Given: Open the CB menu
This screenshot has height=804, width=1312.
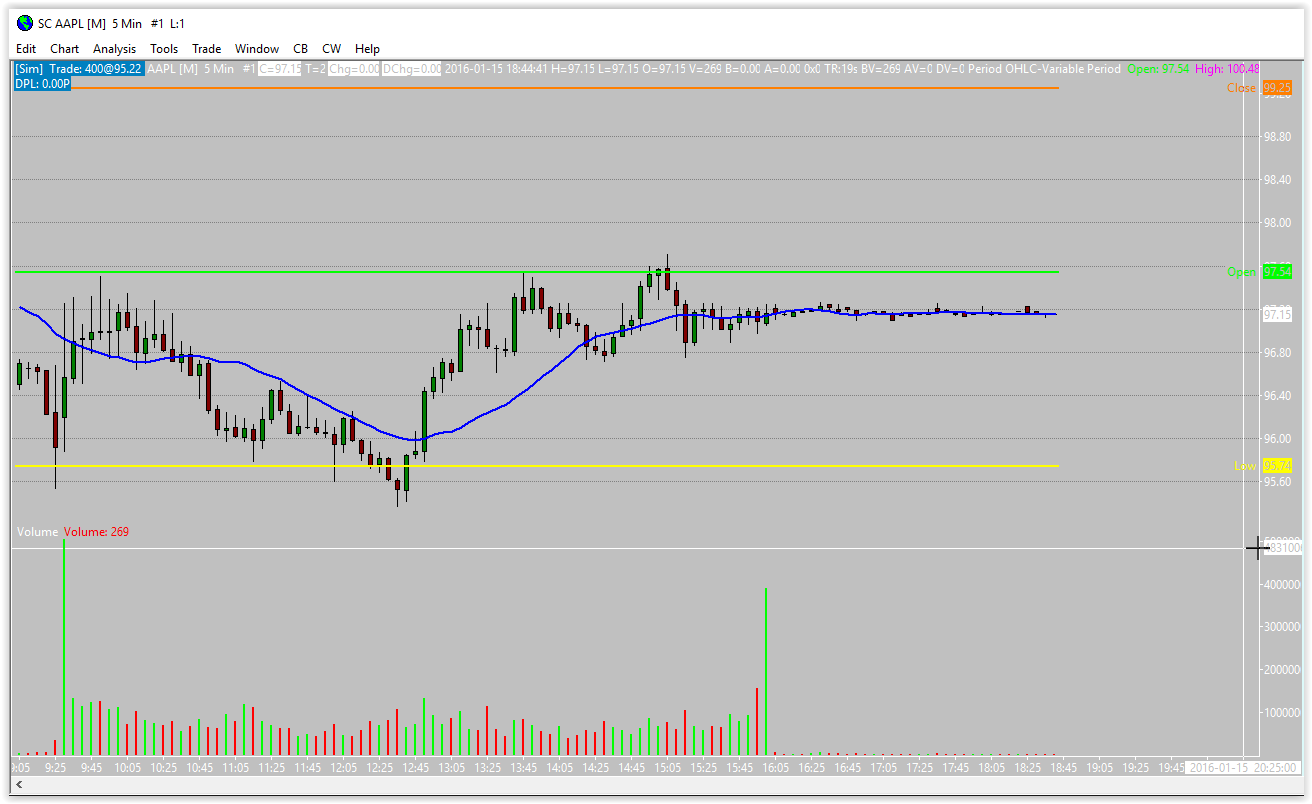Looking at the screenshot, I should click(301, 48).
